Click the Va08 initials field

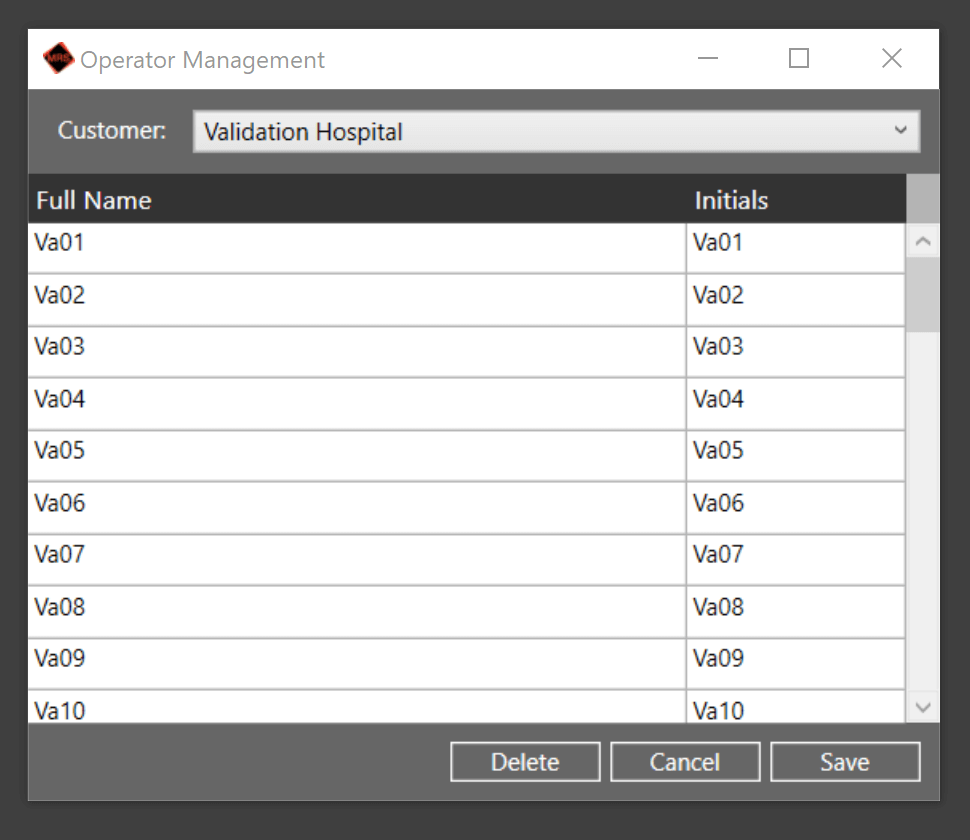click(795, 607)
